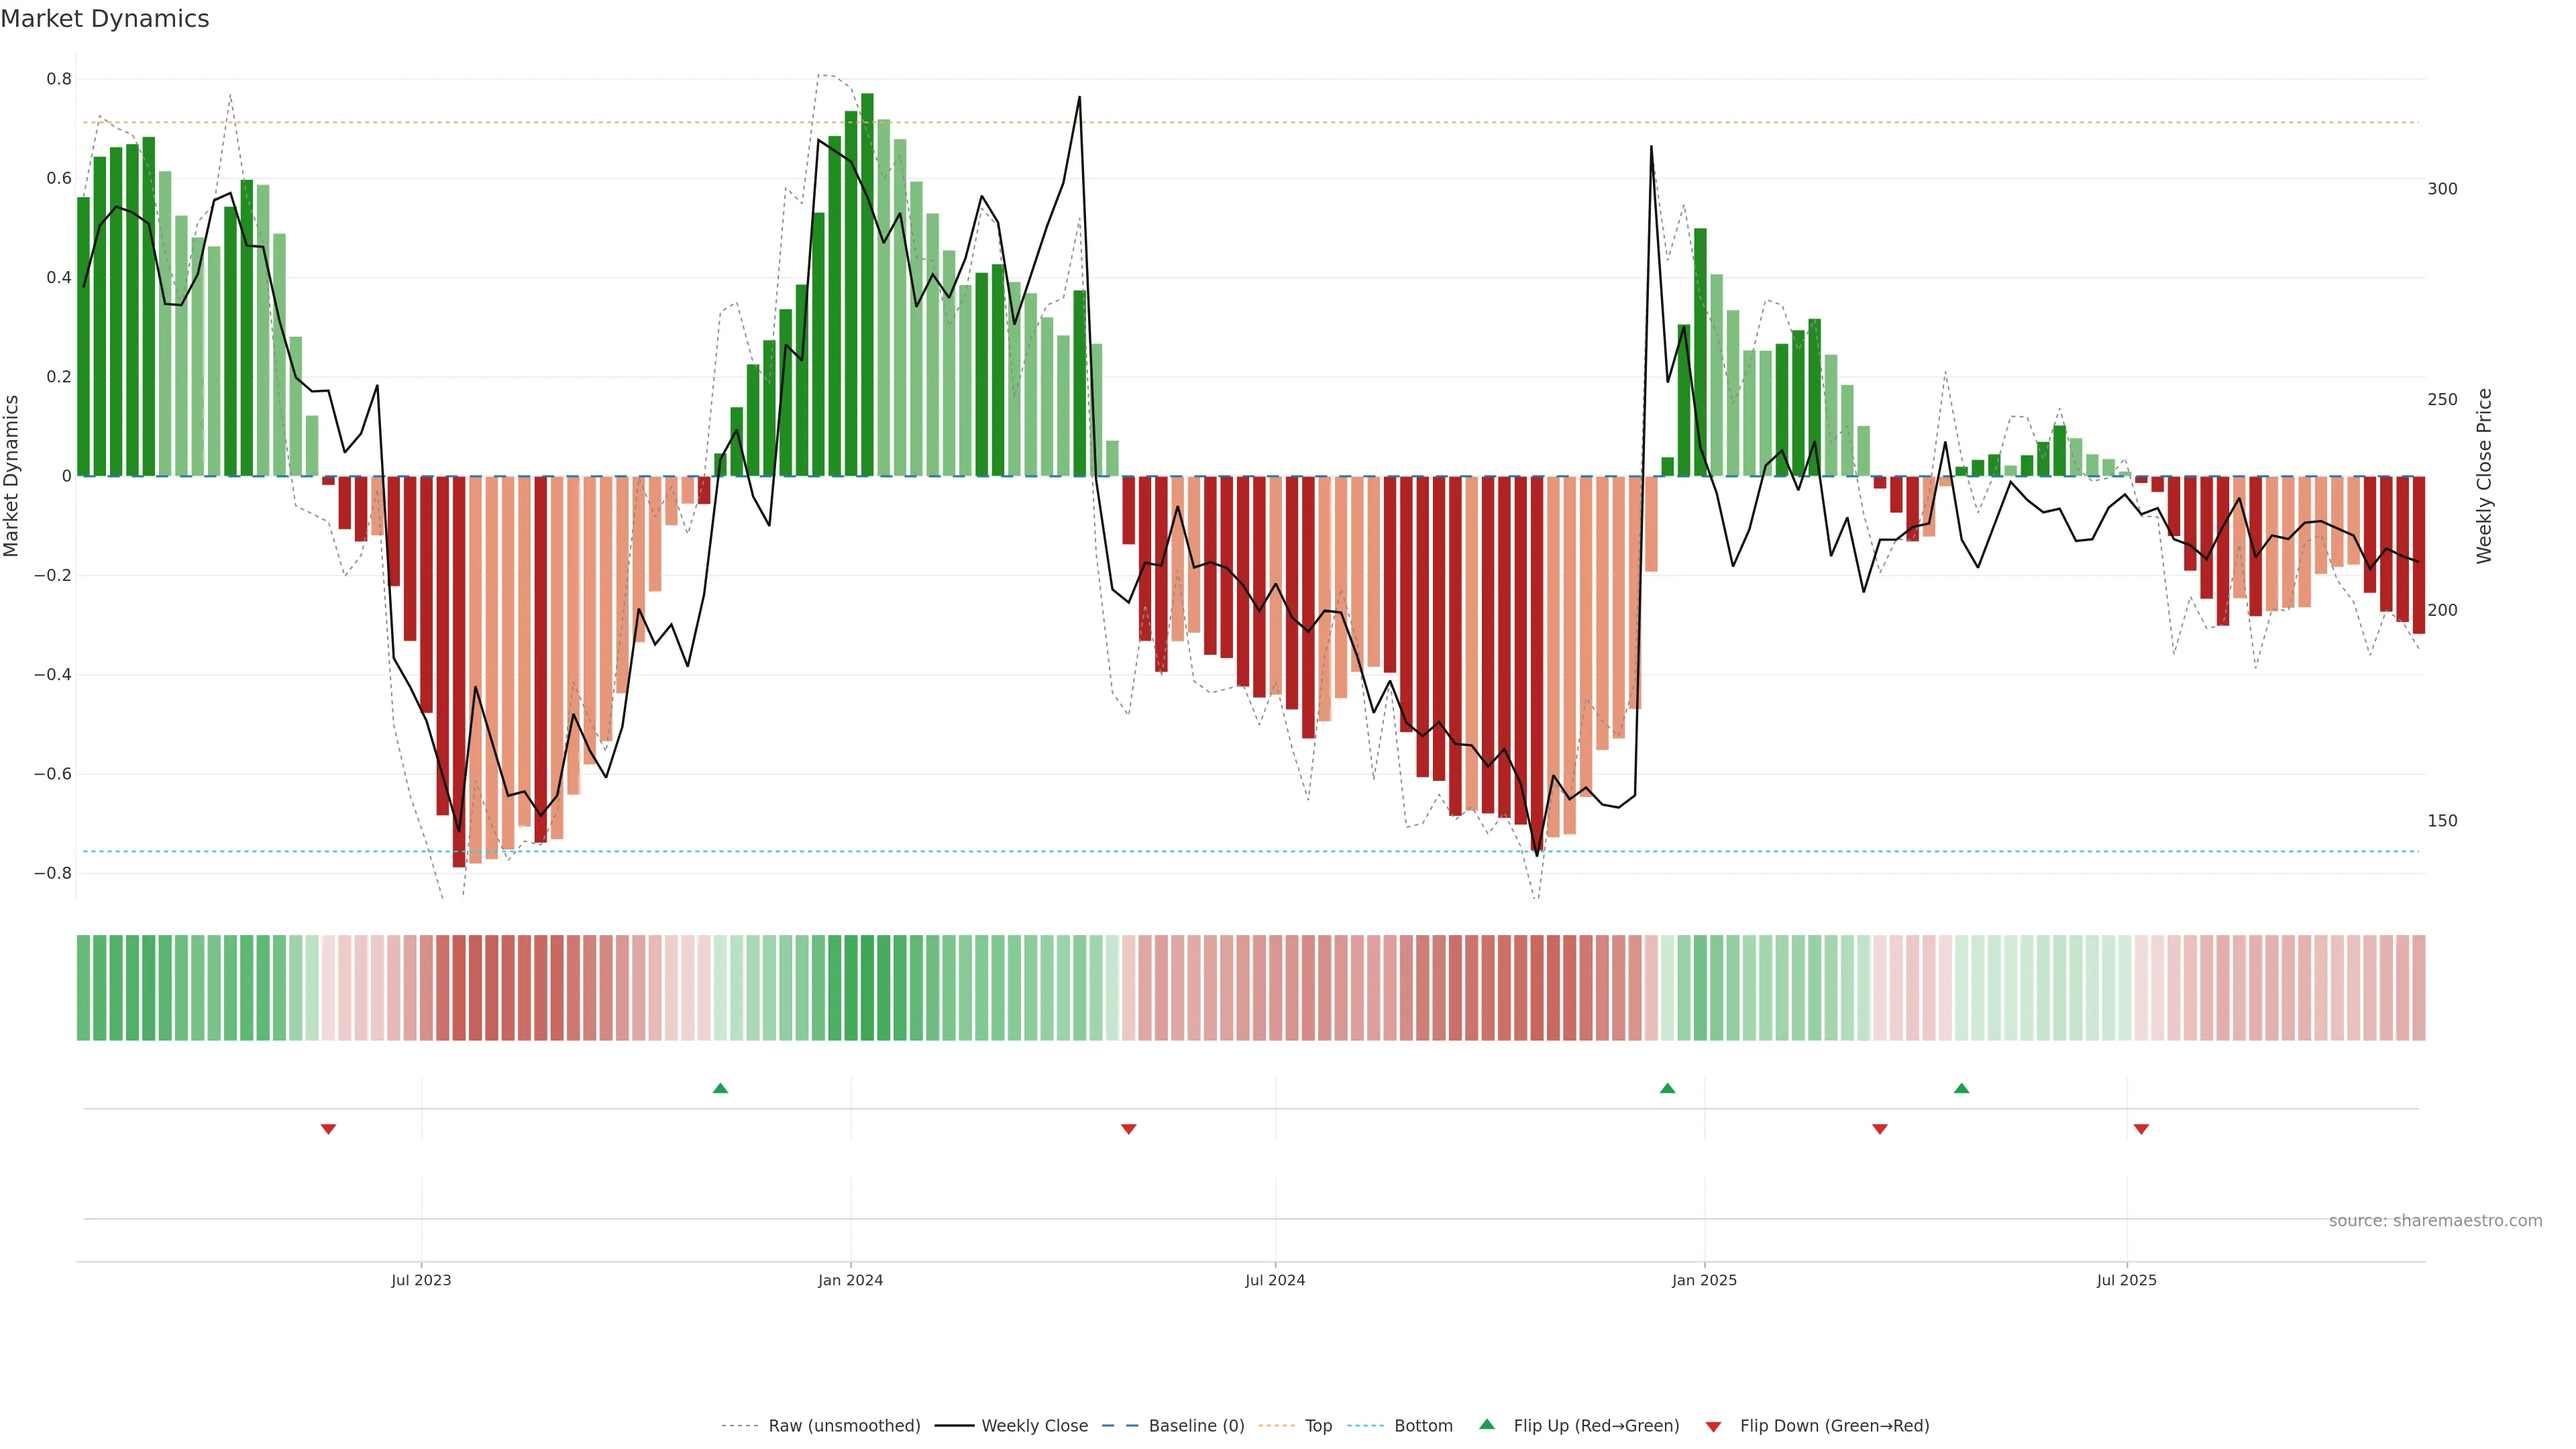Click the flip-down marker just after Jul 2025
The width and height of the screenshot is (2576, 1449).
pyautogui.click(x=2141, y=1129)
